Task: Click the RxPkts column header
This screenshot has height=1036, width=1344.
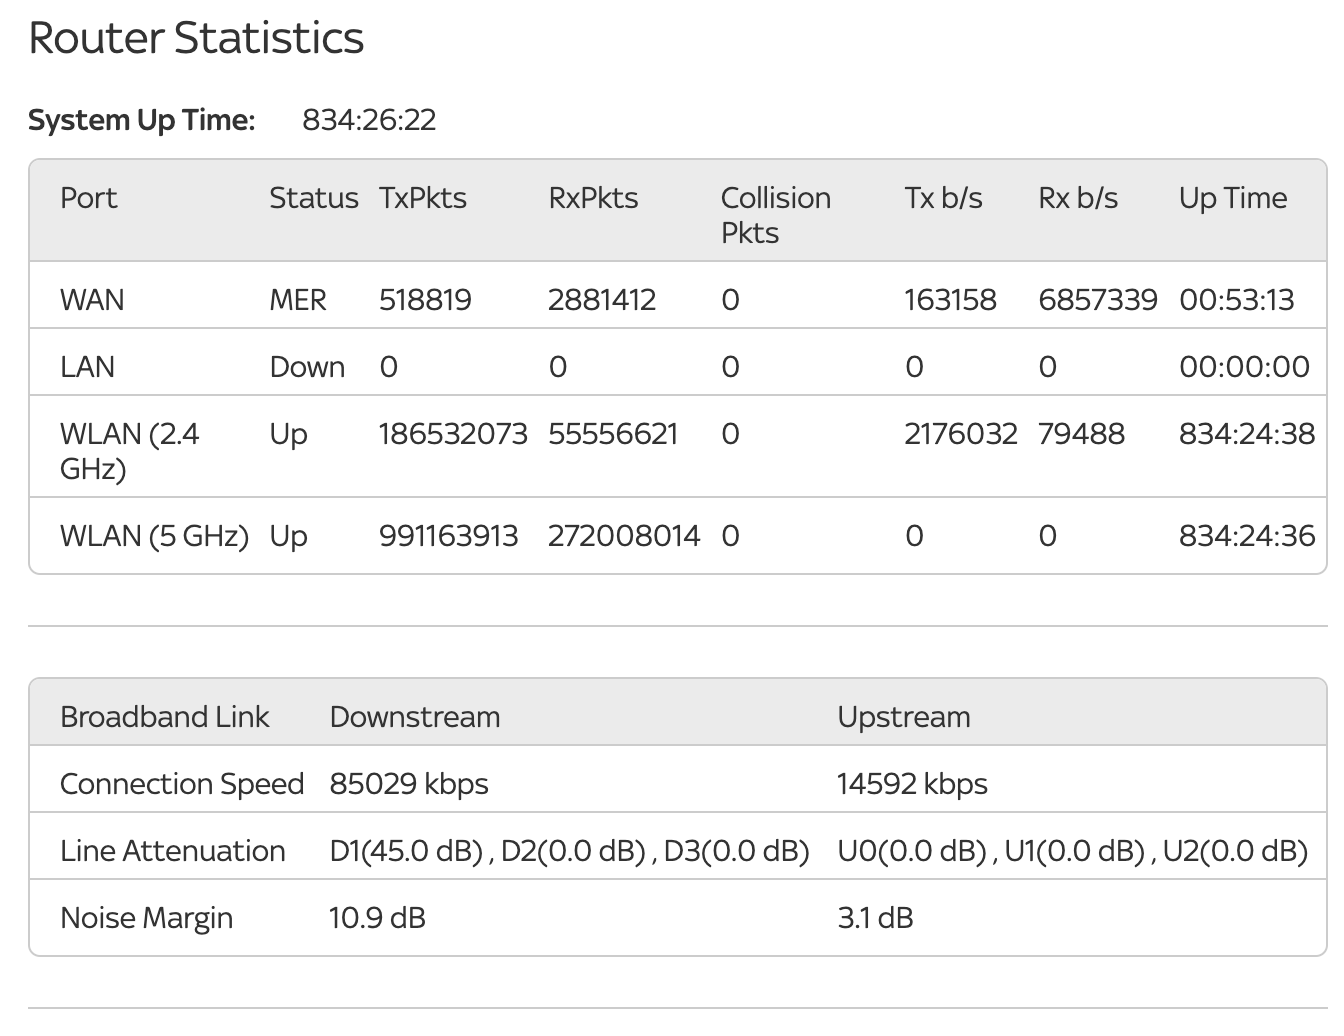Action: [593, 198]
